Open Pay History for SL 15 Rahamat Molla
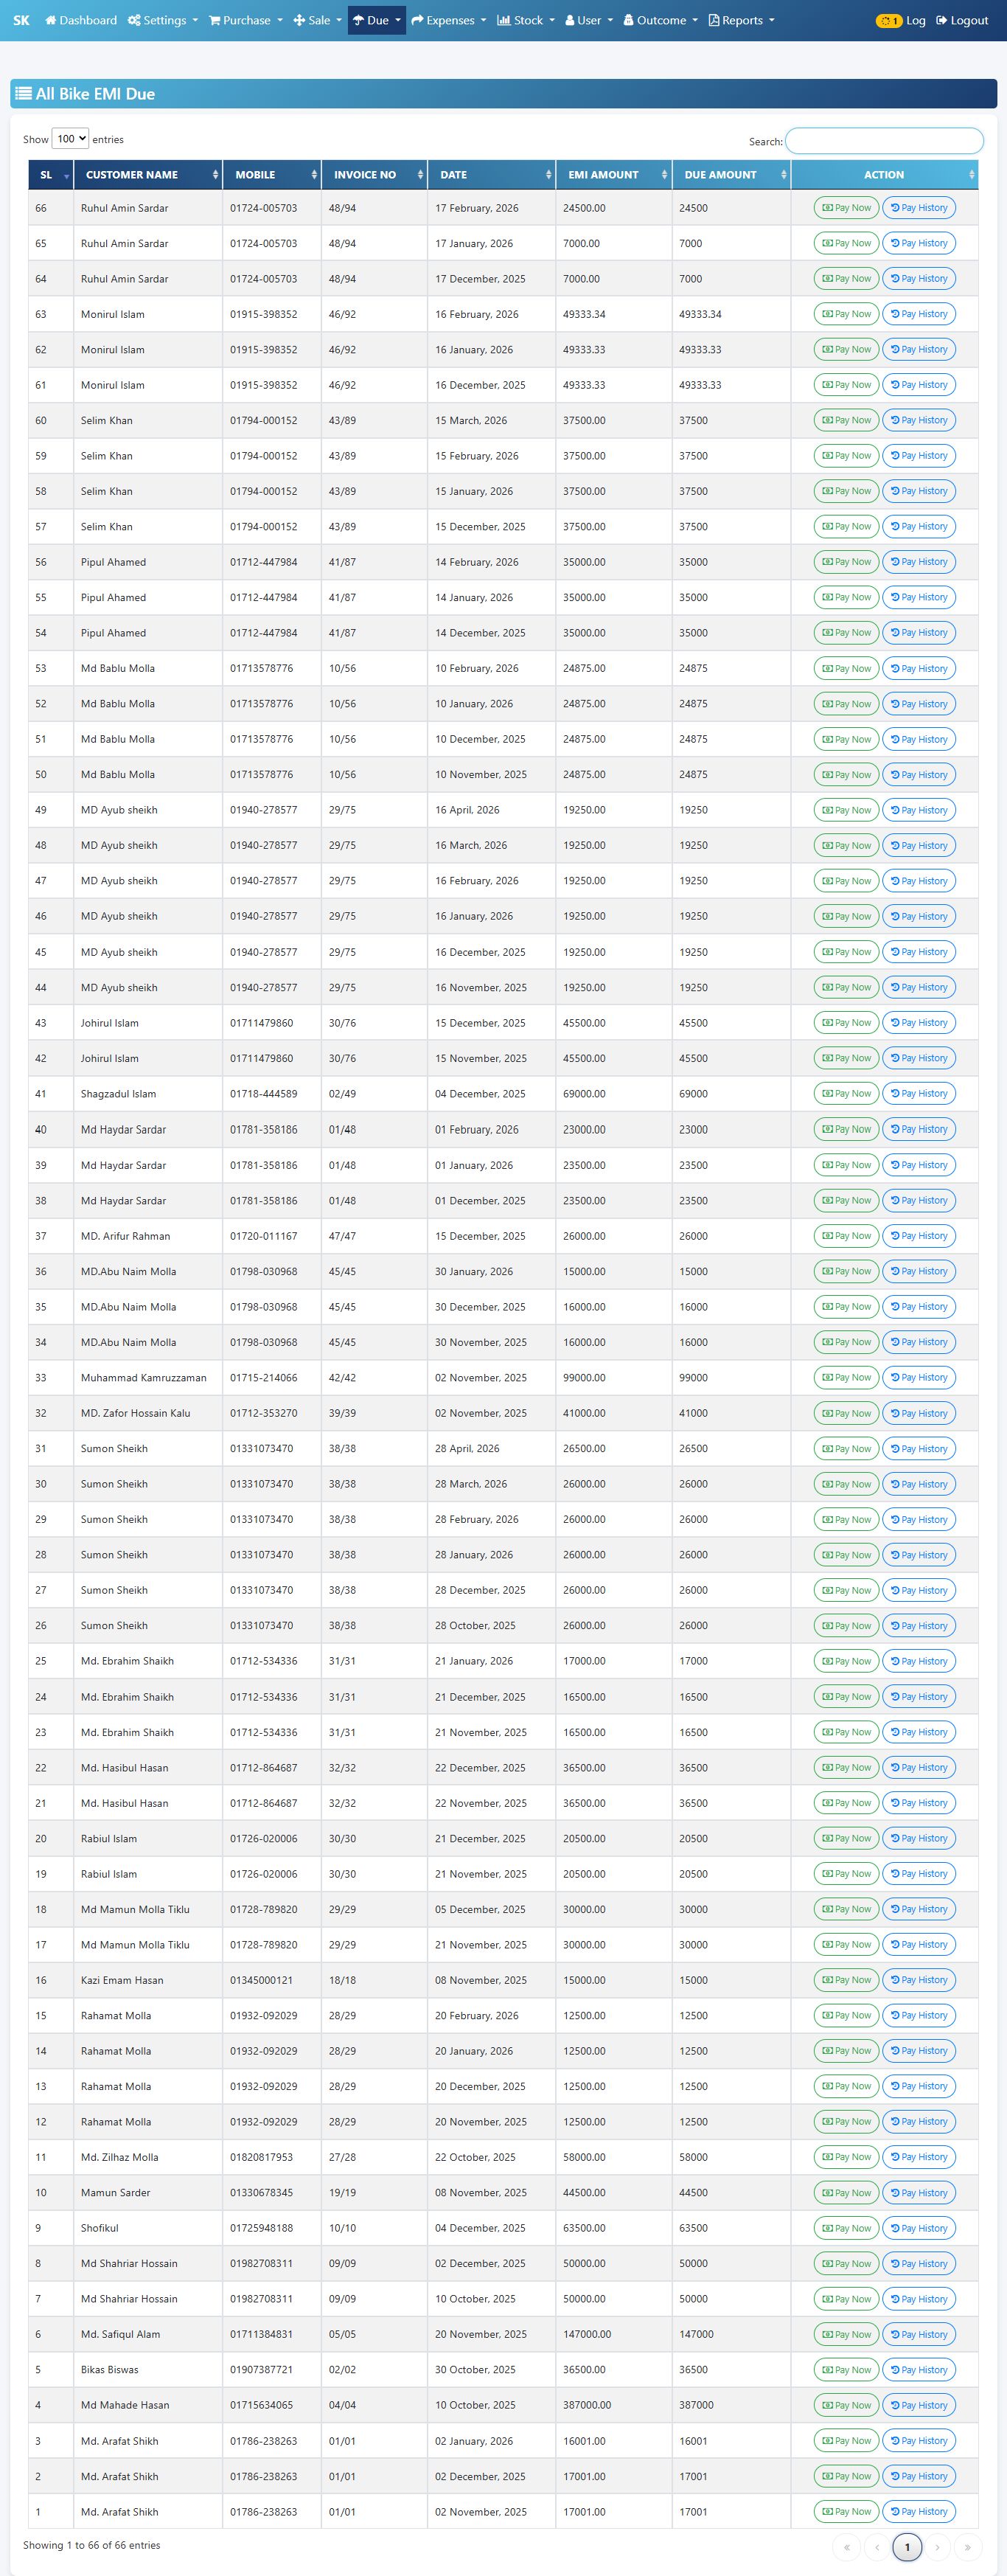 (x=919, y=2016)
